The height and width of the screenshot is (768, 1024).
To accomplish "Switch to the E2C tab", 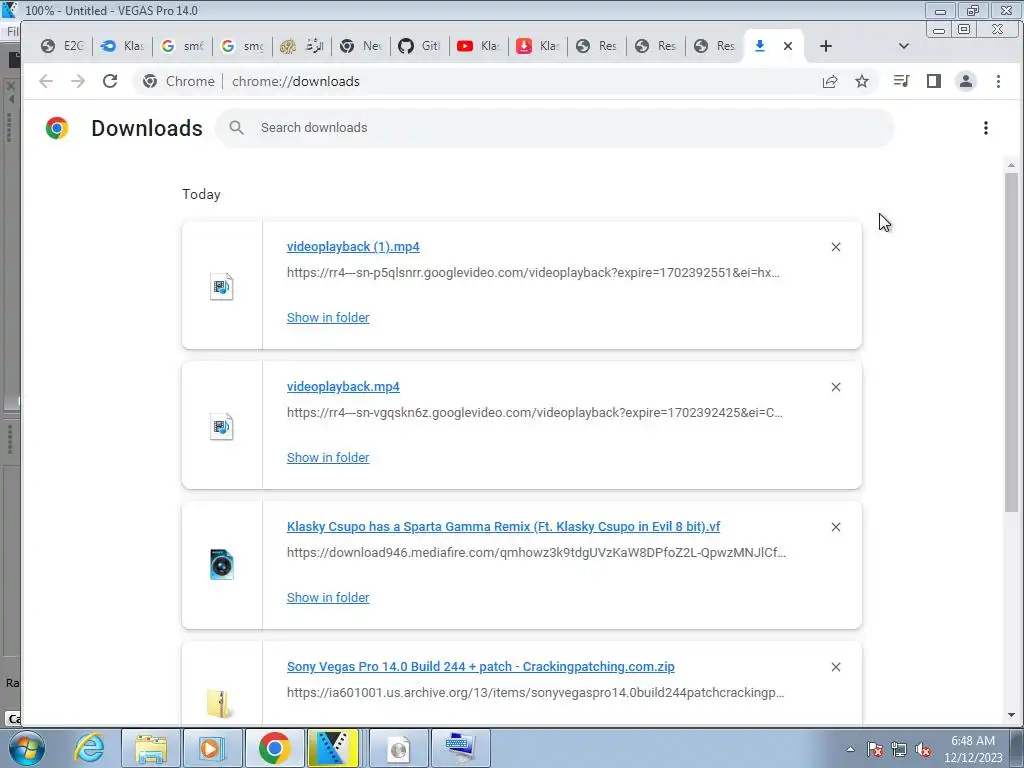I will click(x=63, y=46).
